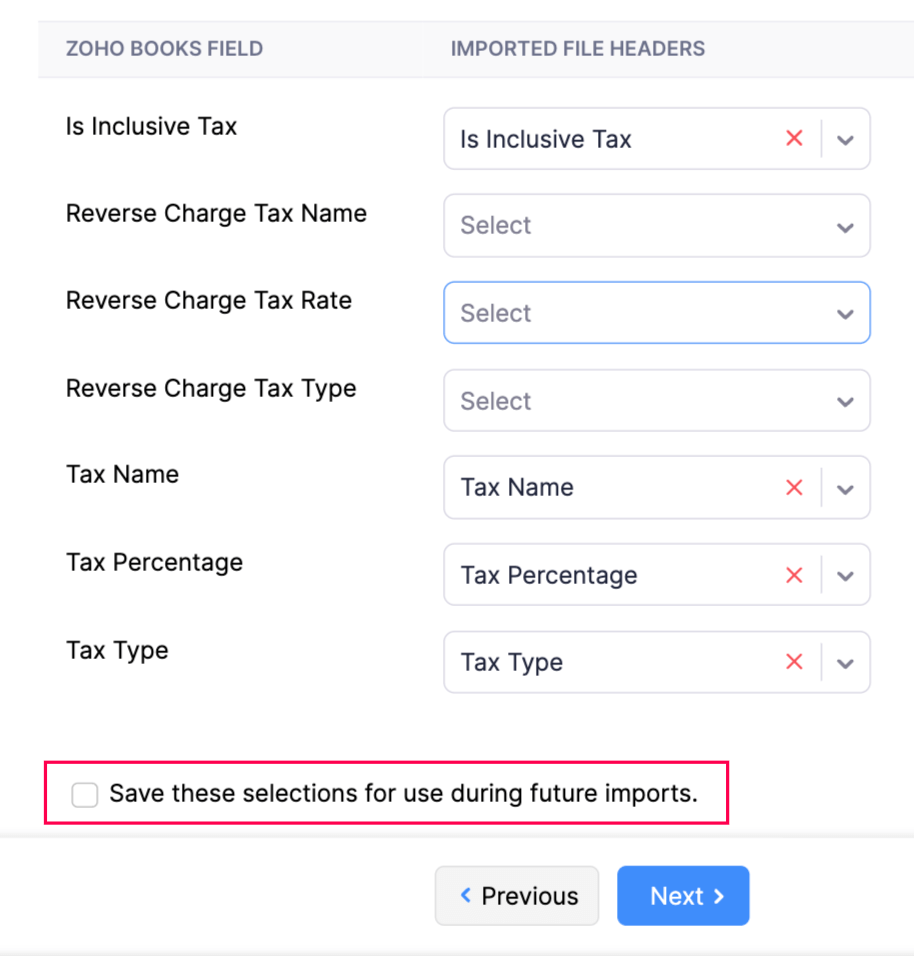Remove the mapped Tax Type header using the X
The image size is (914, 956).
tap(794, 662)
